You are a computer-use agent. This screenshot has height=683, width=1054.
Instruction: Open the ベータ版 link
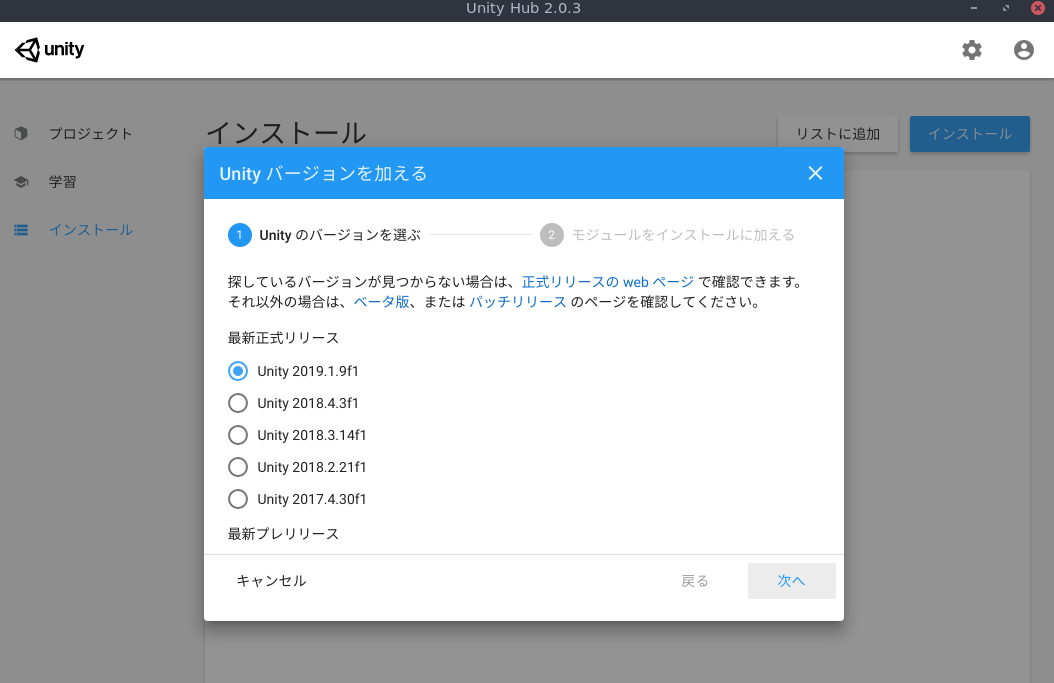pyautogui.click(x=381, y=302)
